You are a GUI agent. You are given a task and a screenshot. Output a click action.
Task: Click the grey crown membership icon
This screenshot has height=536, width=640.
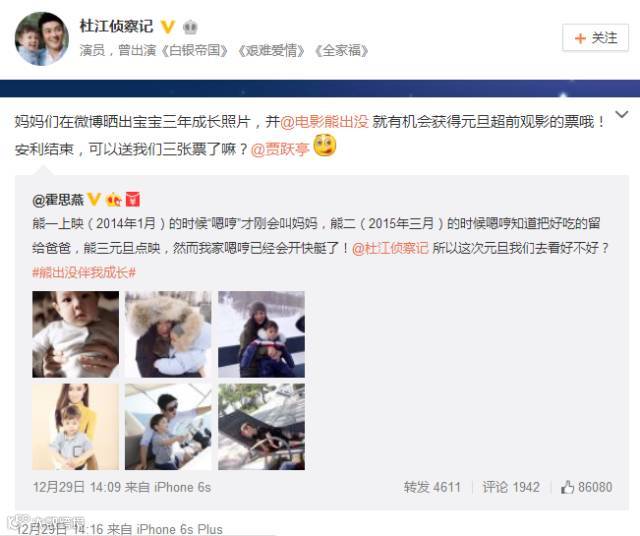point(190,27)
